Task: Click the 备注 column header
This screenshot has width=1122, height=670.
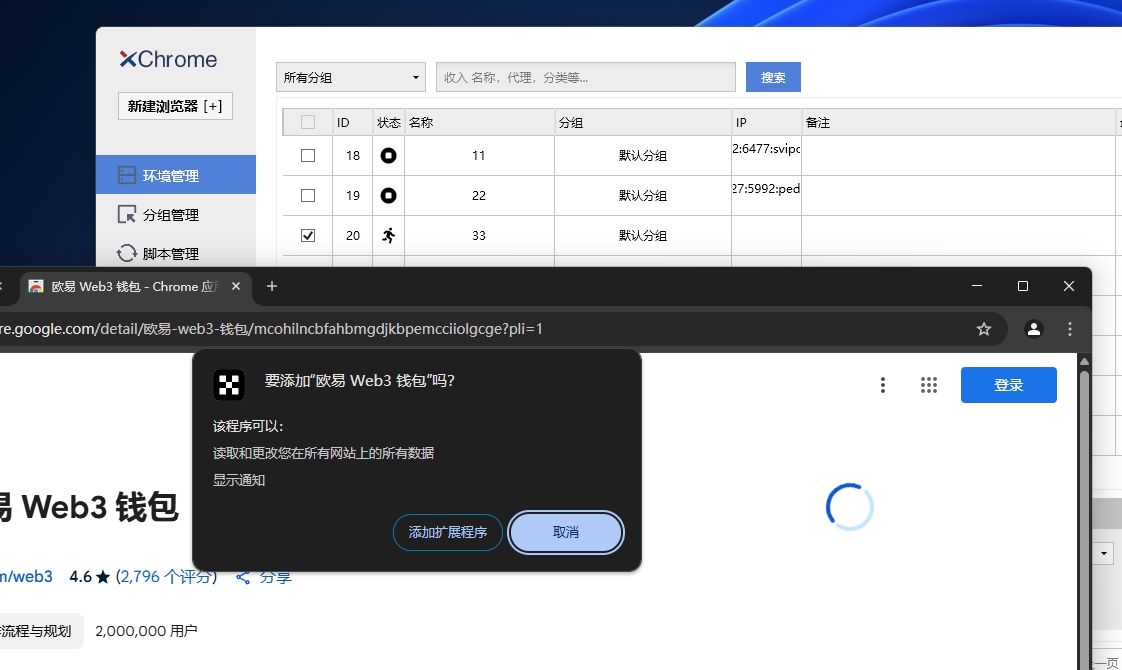Action: pyautogui.click(x=958, y=122)
